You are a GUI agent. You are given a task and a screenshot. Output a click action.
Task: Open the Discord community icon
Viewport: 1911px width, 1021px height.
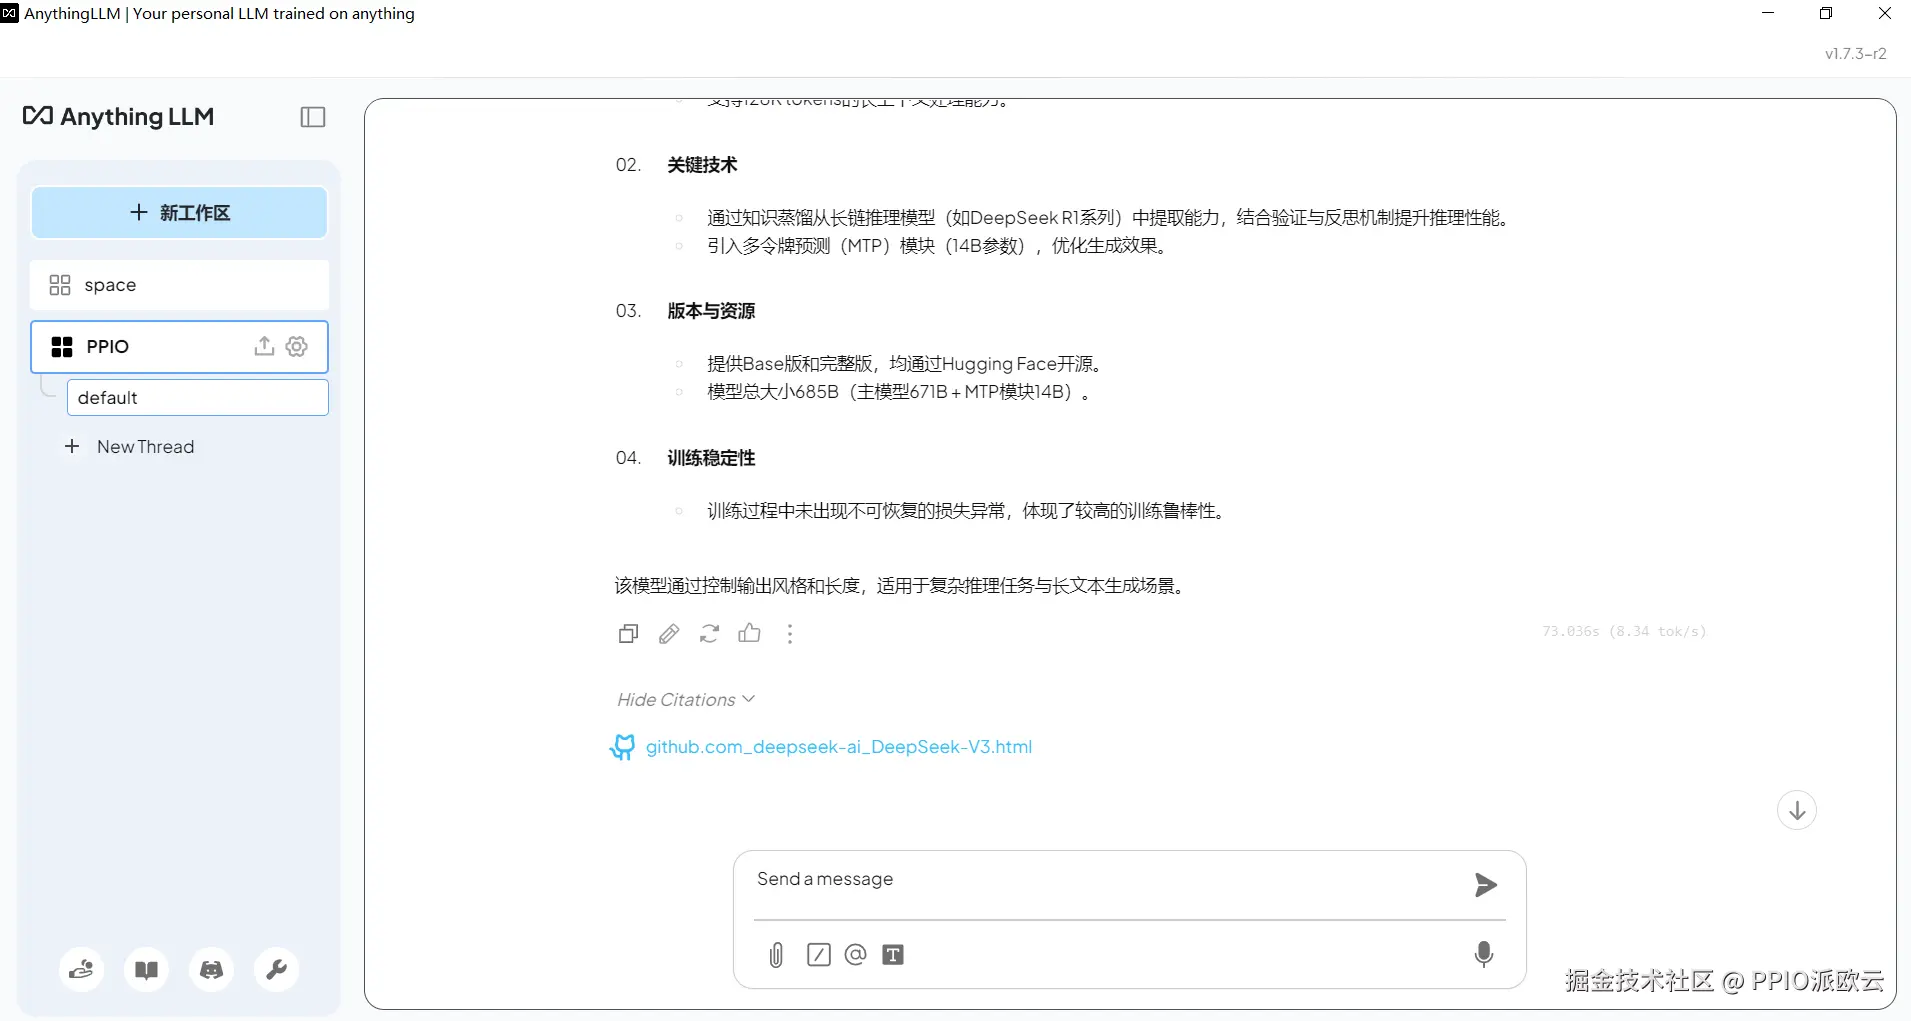tap(212, 969)
